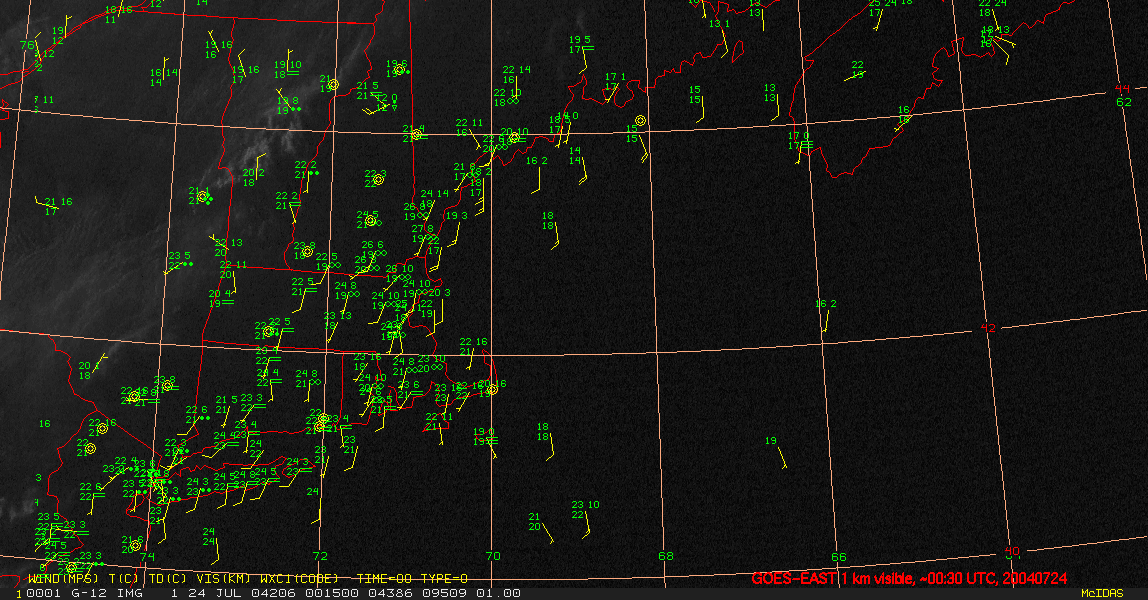Click the red 42 latitude label
Viewport: 1148px width, 600px height.
pyautogui.click(x=988, y=328)
